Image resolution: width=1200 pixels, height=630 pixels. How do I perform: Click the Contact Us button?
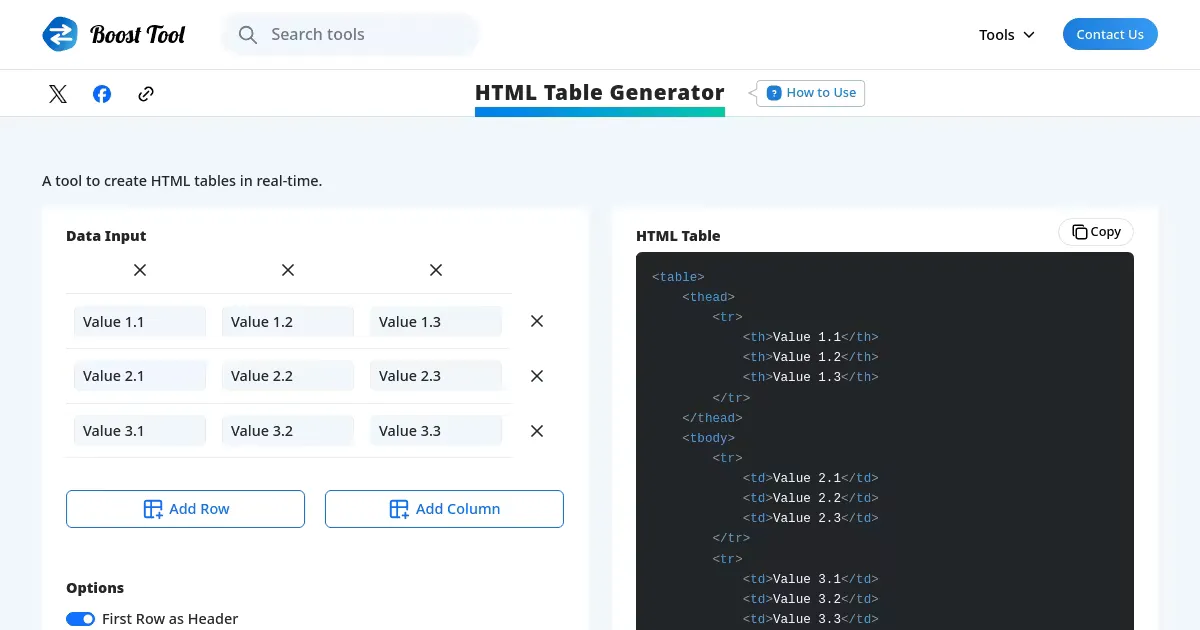(1110, 34)
